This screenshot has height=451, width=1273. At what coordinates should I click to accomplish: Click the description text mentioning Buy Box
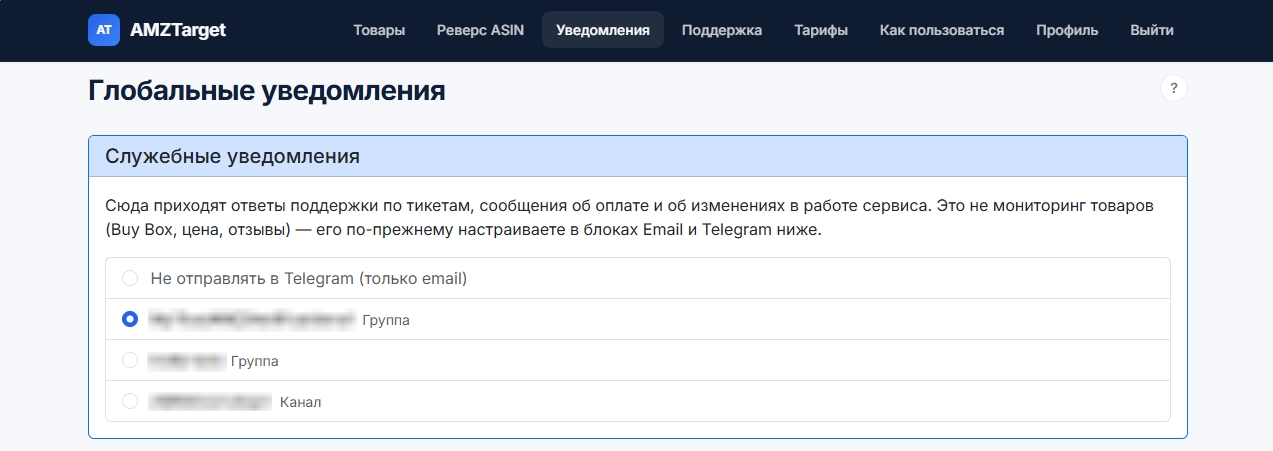click(630, 217)
